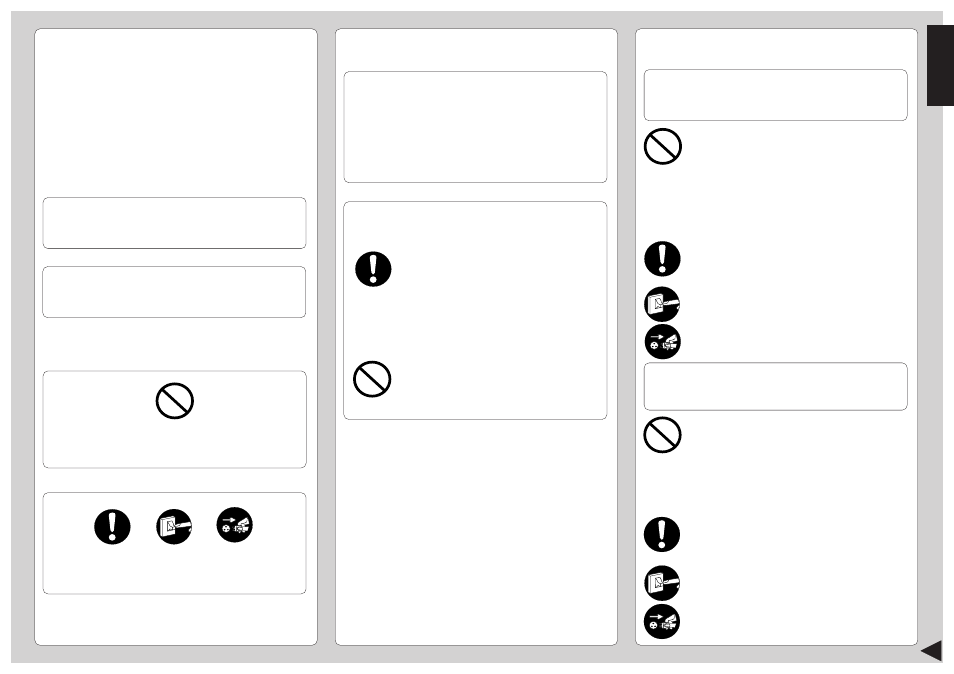Click the empty box at the top of the right panel
This screenshot has width=954, height=674.
click(776, 95)
